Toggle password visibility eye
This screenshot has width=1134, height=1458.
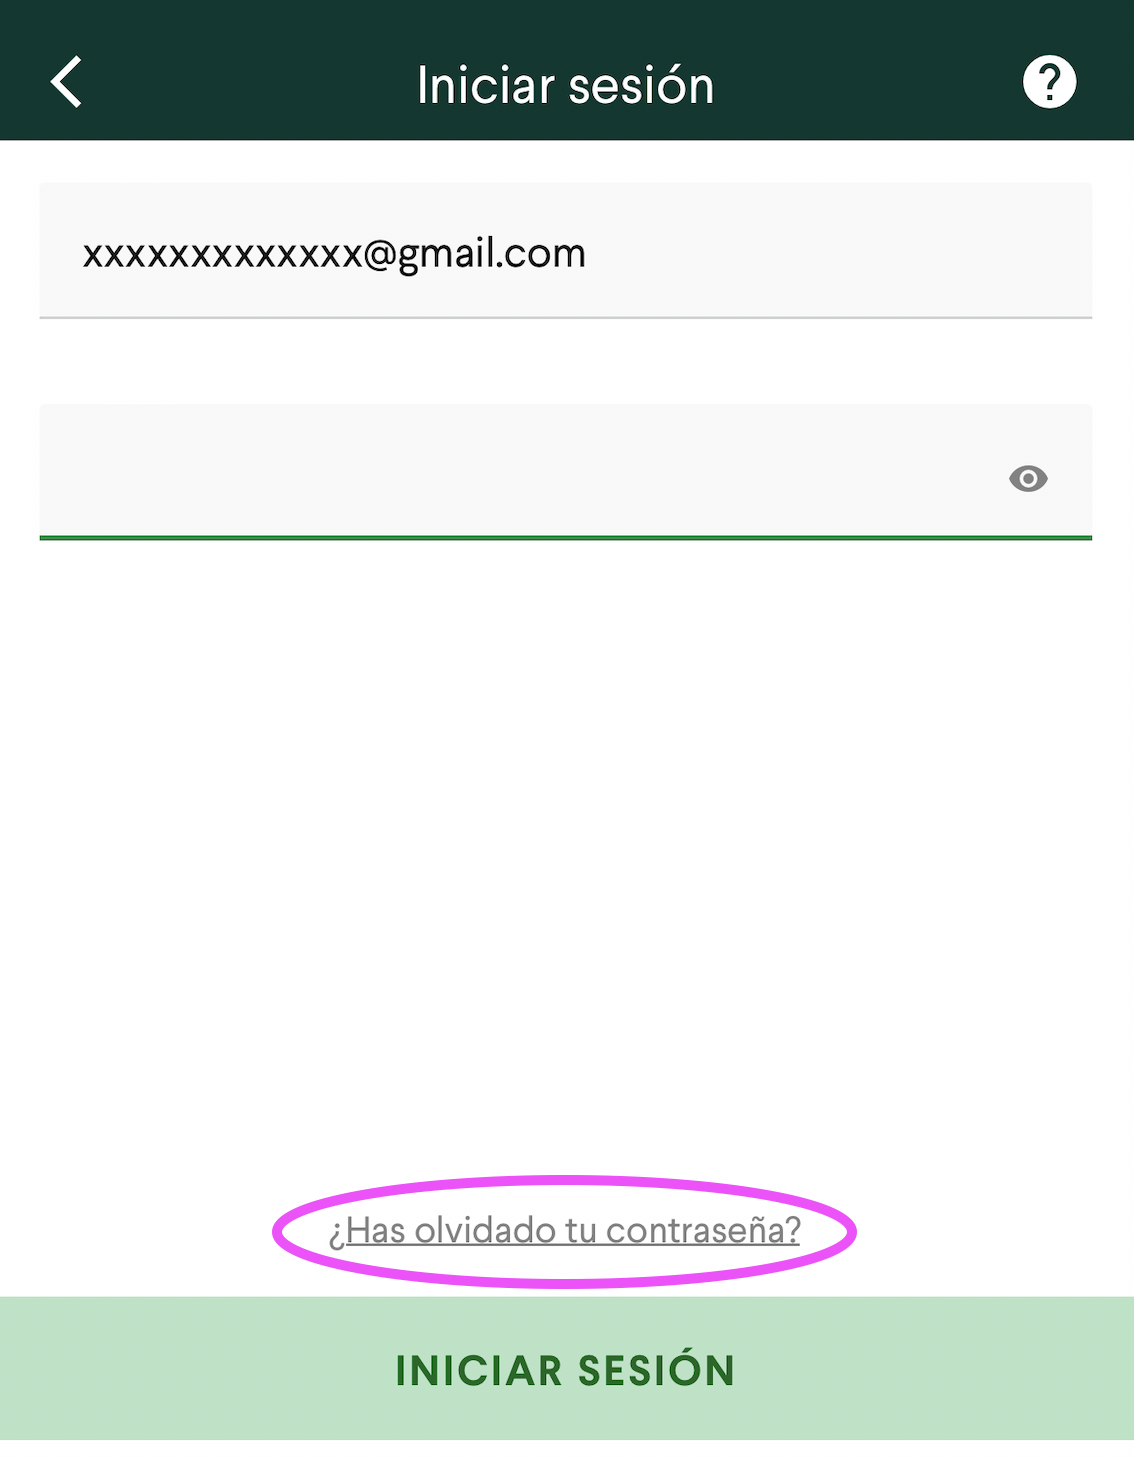pyautogui.click(x=1028, y=479)
